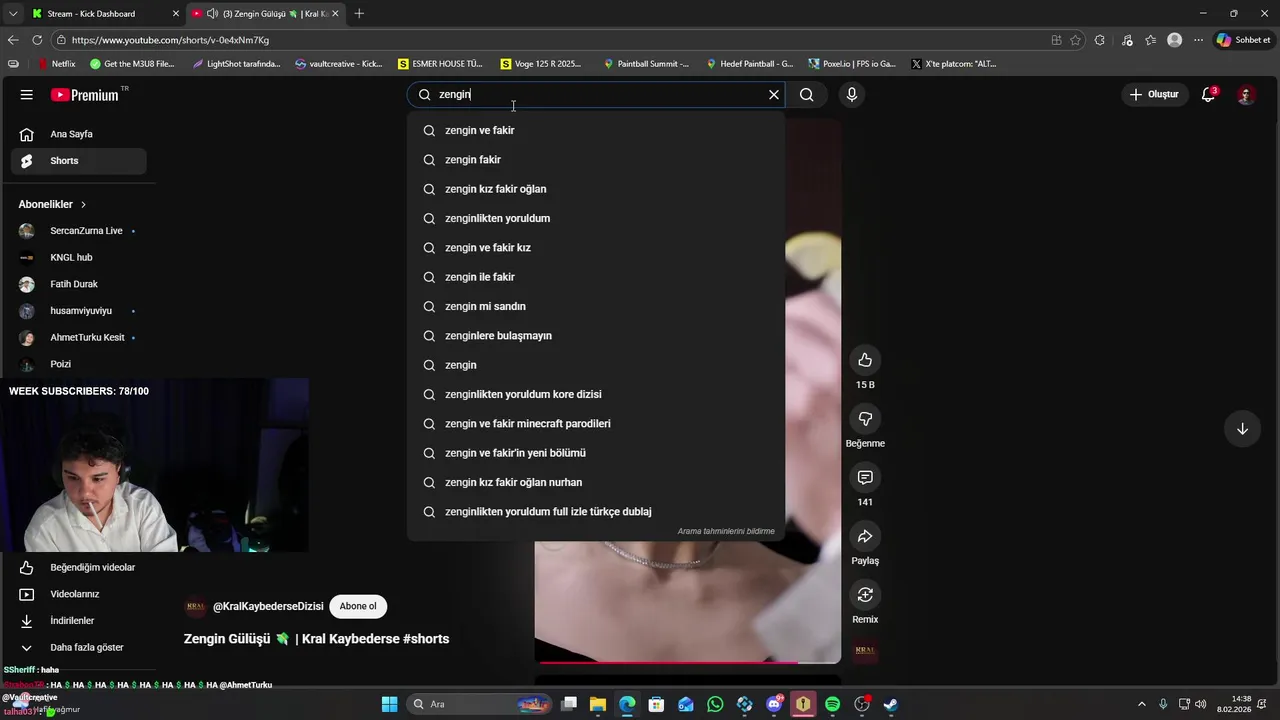Open the YouTube hamburger guide menu

(27, 95)
